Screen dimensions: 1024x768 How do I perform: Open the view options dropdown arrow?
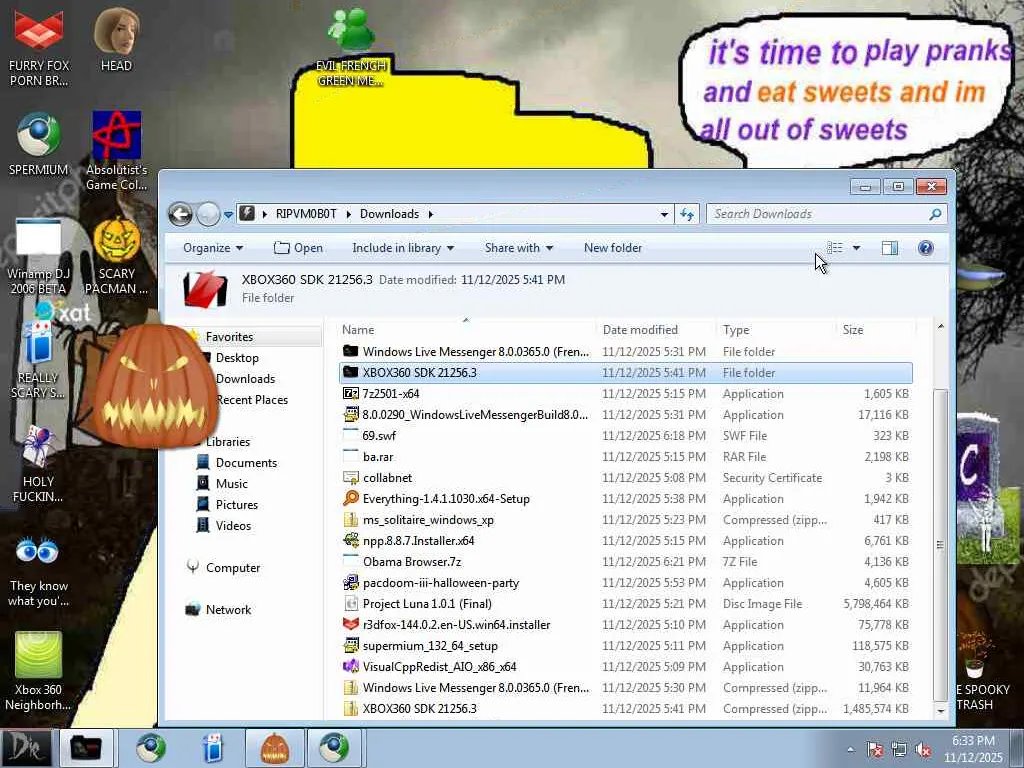pos(856,248)
